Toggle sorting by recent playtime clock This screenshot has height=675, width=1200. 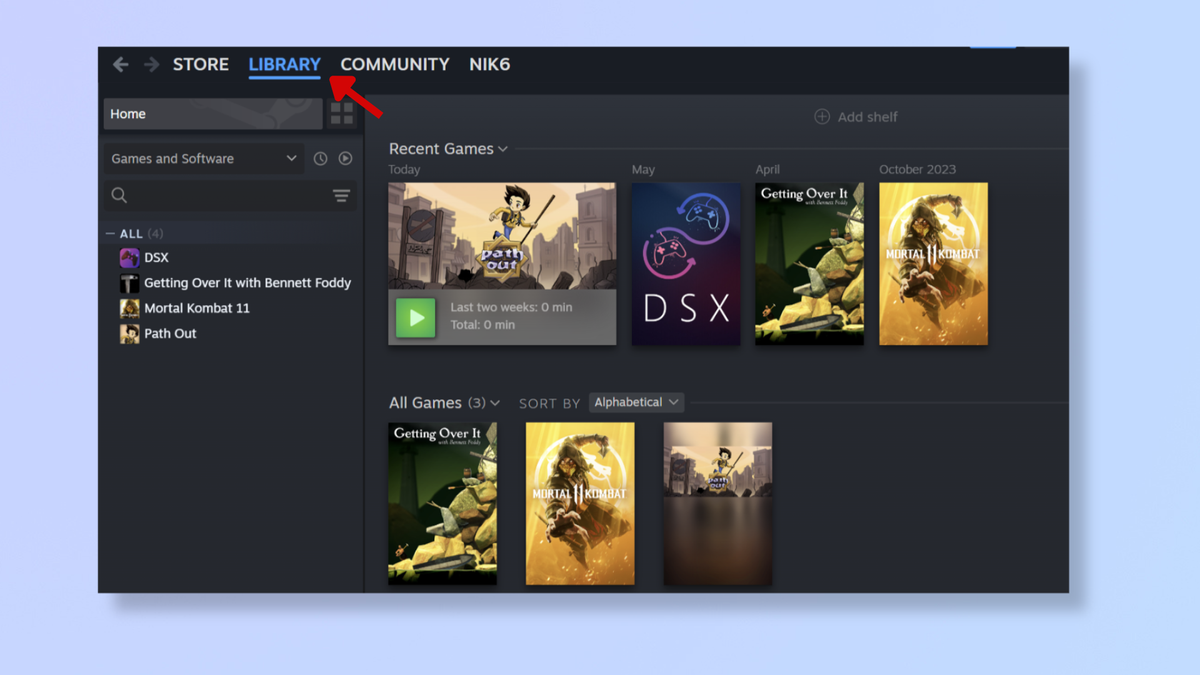(x=320, y=158)
